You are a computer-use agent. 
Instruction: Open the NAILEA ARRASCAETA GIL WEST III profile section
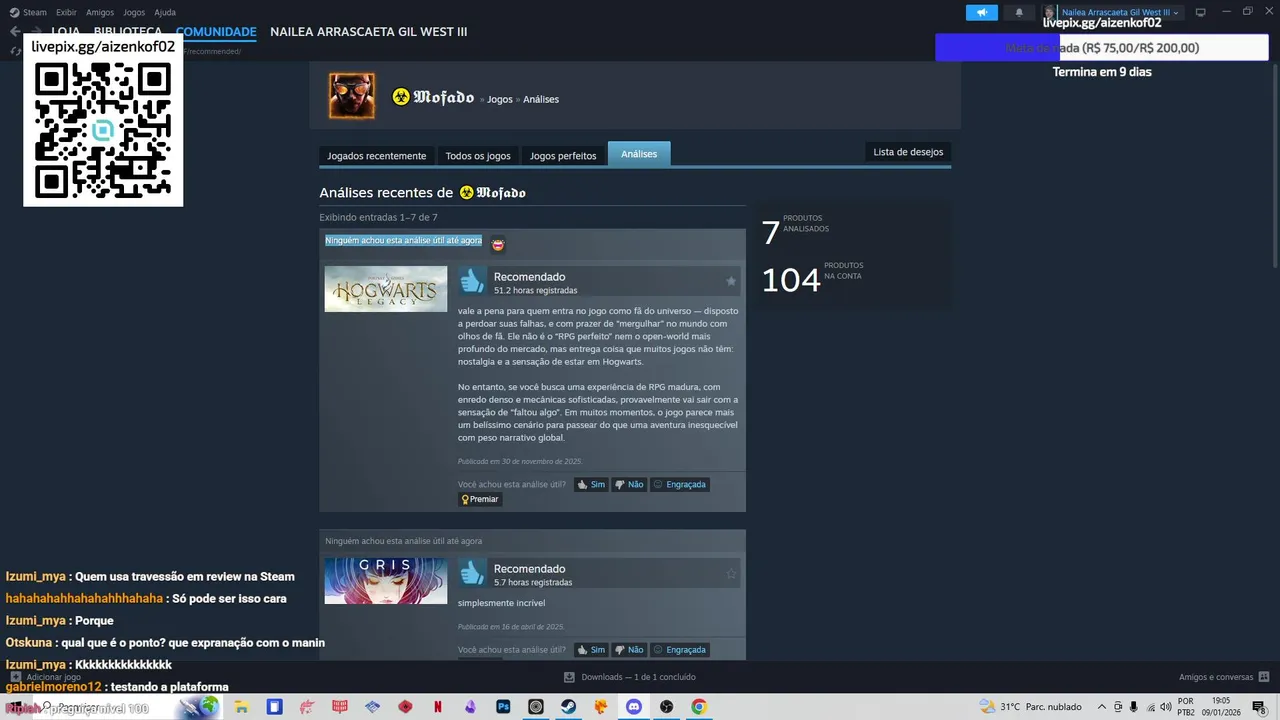pyautogui.click(x=368, y=32)
